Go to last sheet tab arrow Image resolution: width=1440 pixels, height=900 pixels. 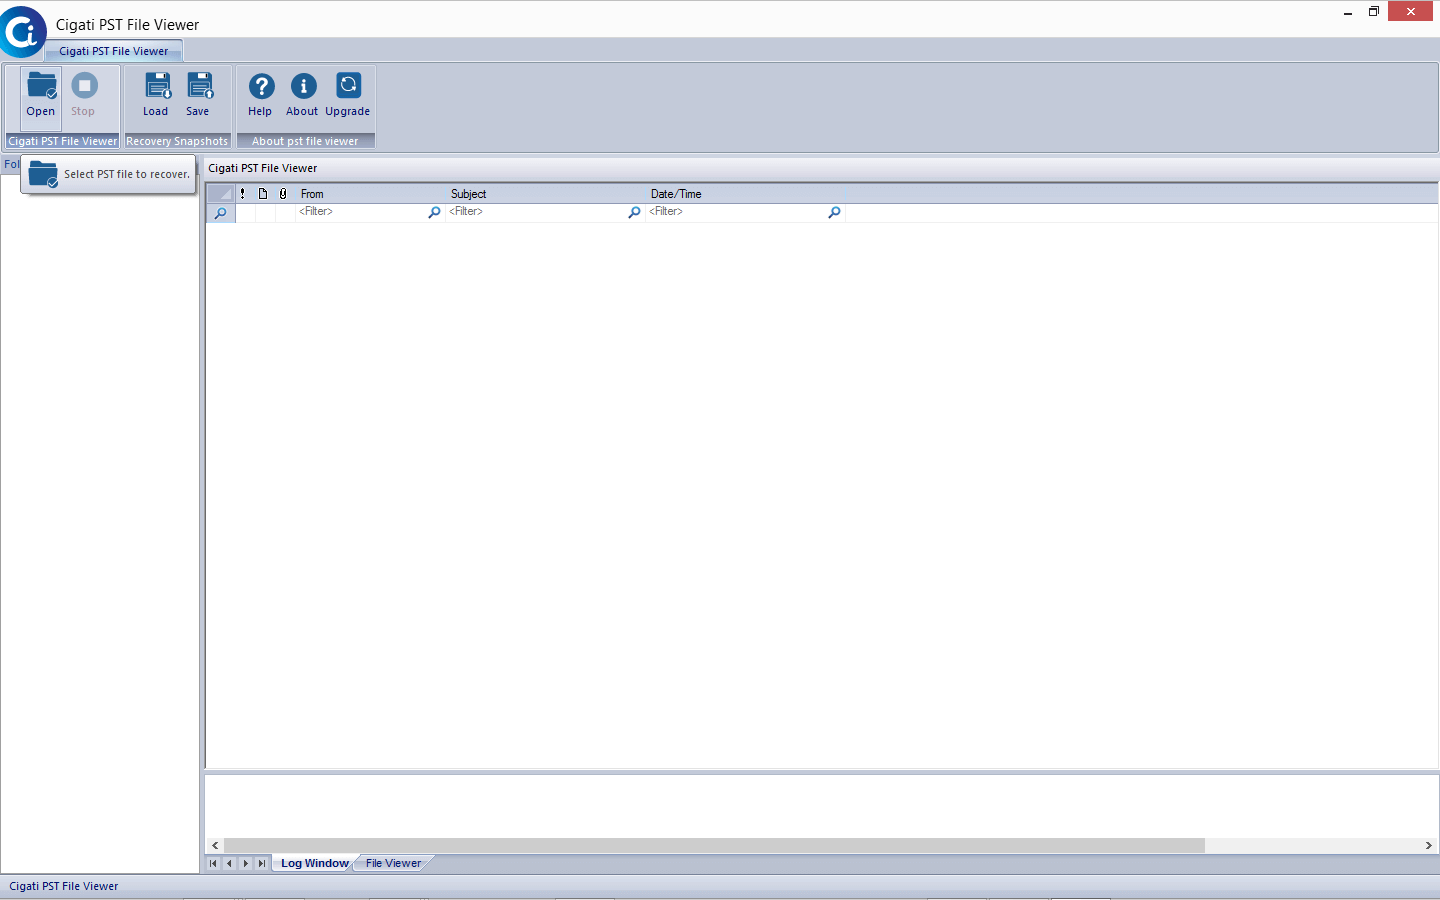261,863
